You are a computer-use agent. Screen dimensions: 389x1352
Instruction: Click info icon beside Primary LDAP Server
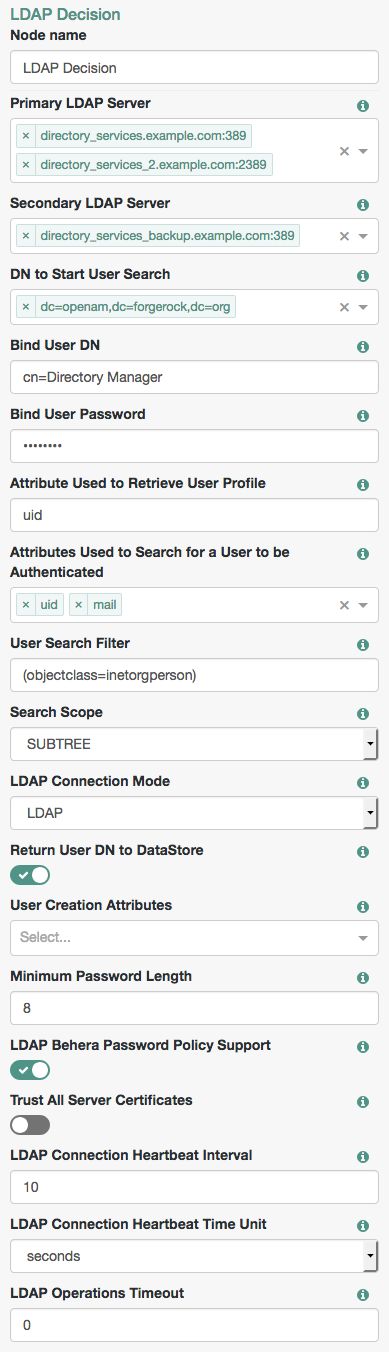[x=363, y=106]
